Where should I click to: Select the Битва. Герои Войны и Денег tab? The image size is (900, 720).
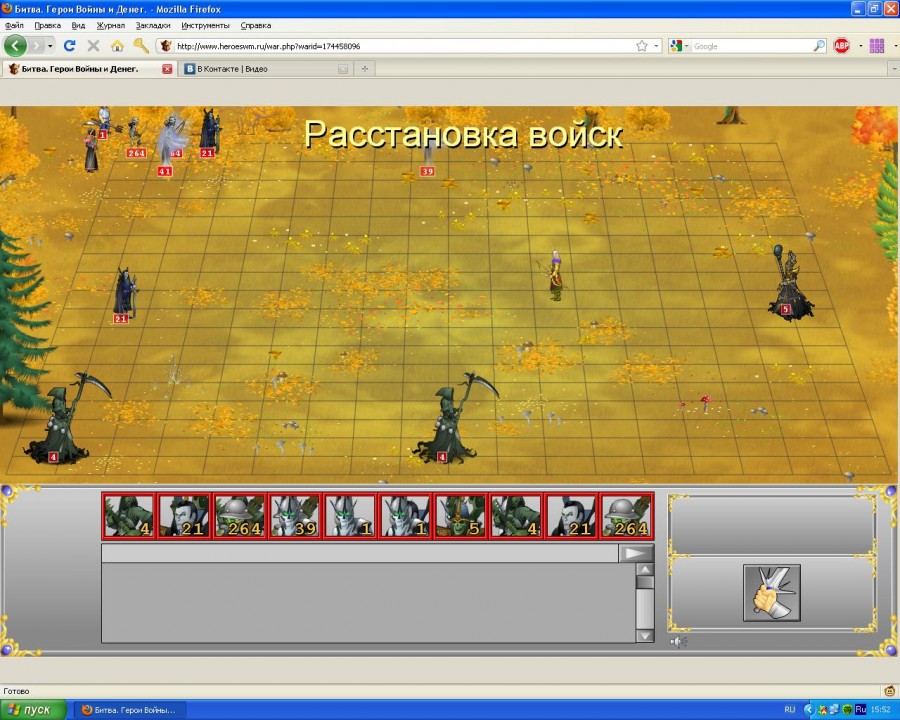pyautogui.click(x=89, y=69)
